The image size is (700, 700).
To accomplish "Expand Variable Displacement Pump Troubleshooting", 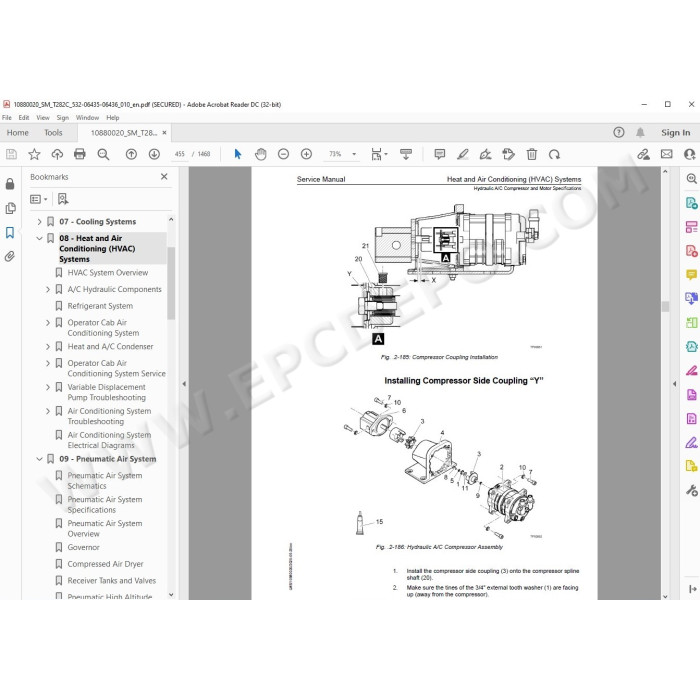I will click(48, 387).
